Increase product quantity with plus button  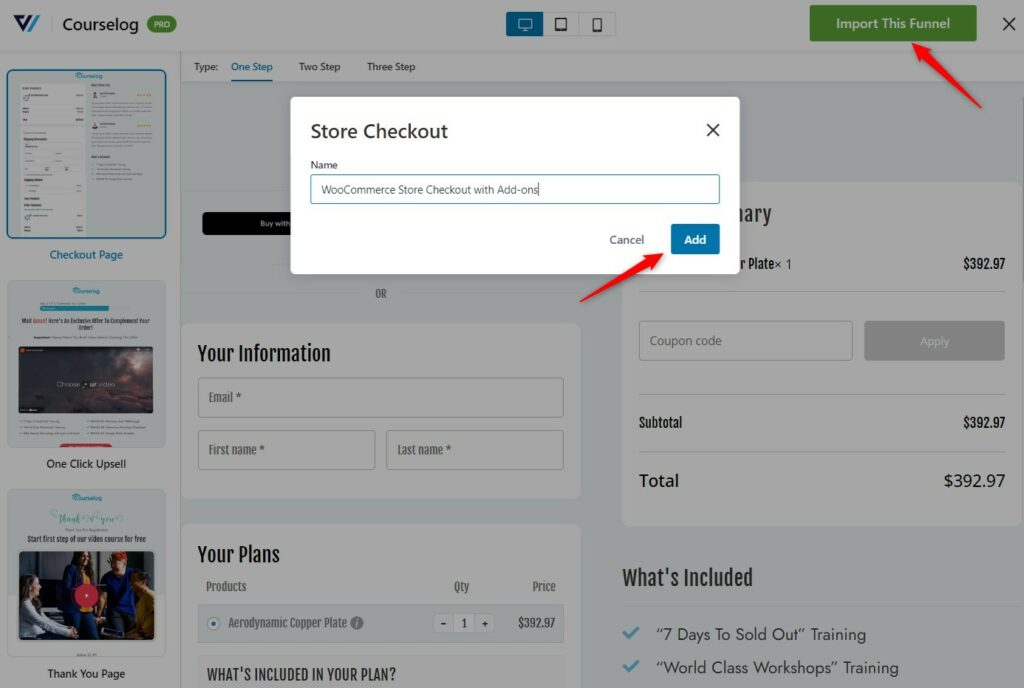click(x=485, y=623)
